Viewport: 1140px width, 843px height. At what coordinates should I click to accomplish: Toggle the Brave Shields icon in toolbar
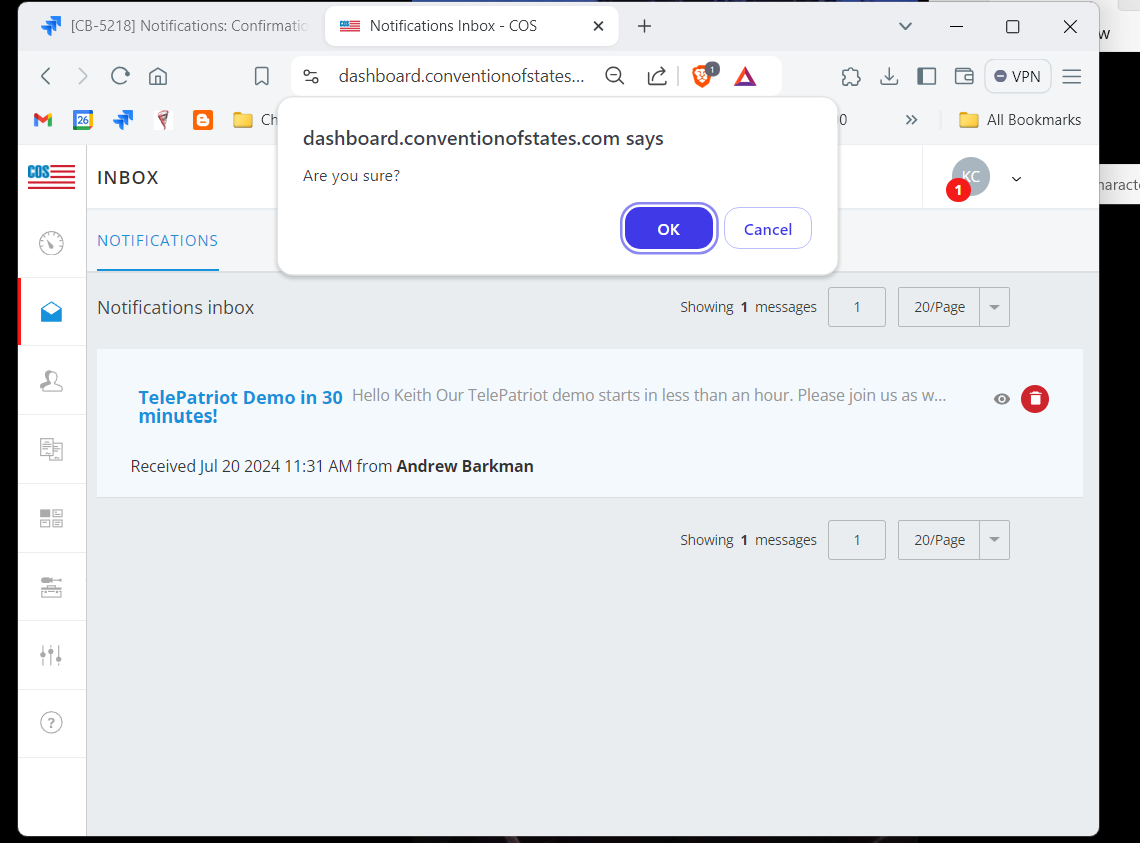[x=701, y=75]
